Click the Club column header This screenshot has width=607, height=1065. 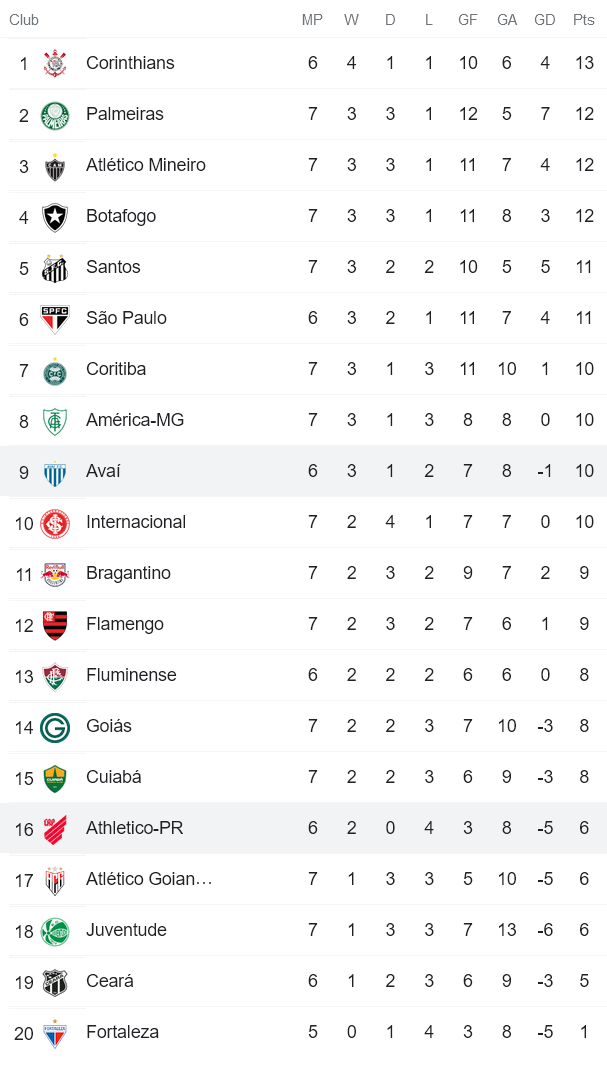pyautogui.click(x=24, y=20)
